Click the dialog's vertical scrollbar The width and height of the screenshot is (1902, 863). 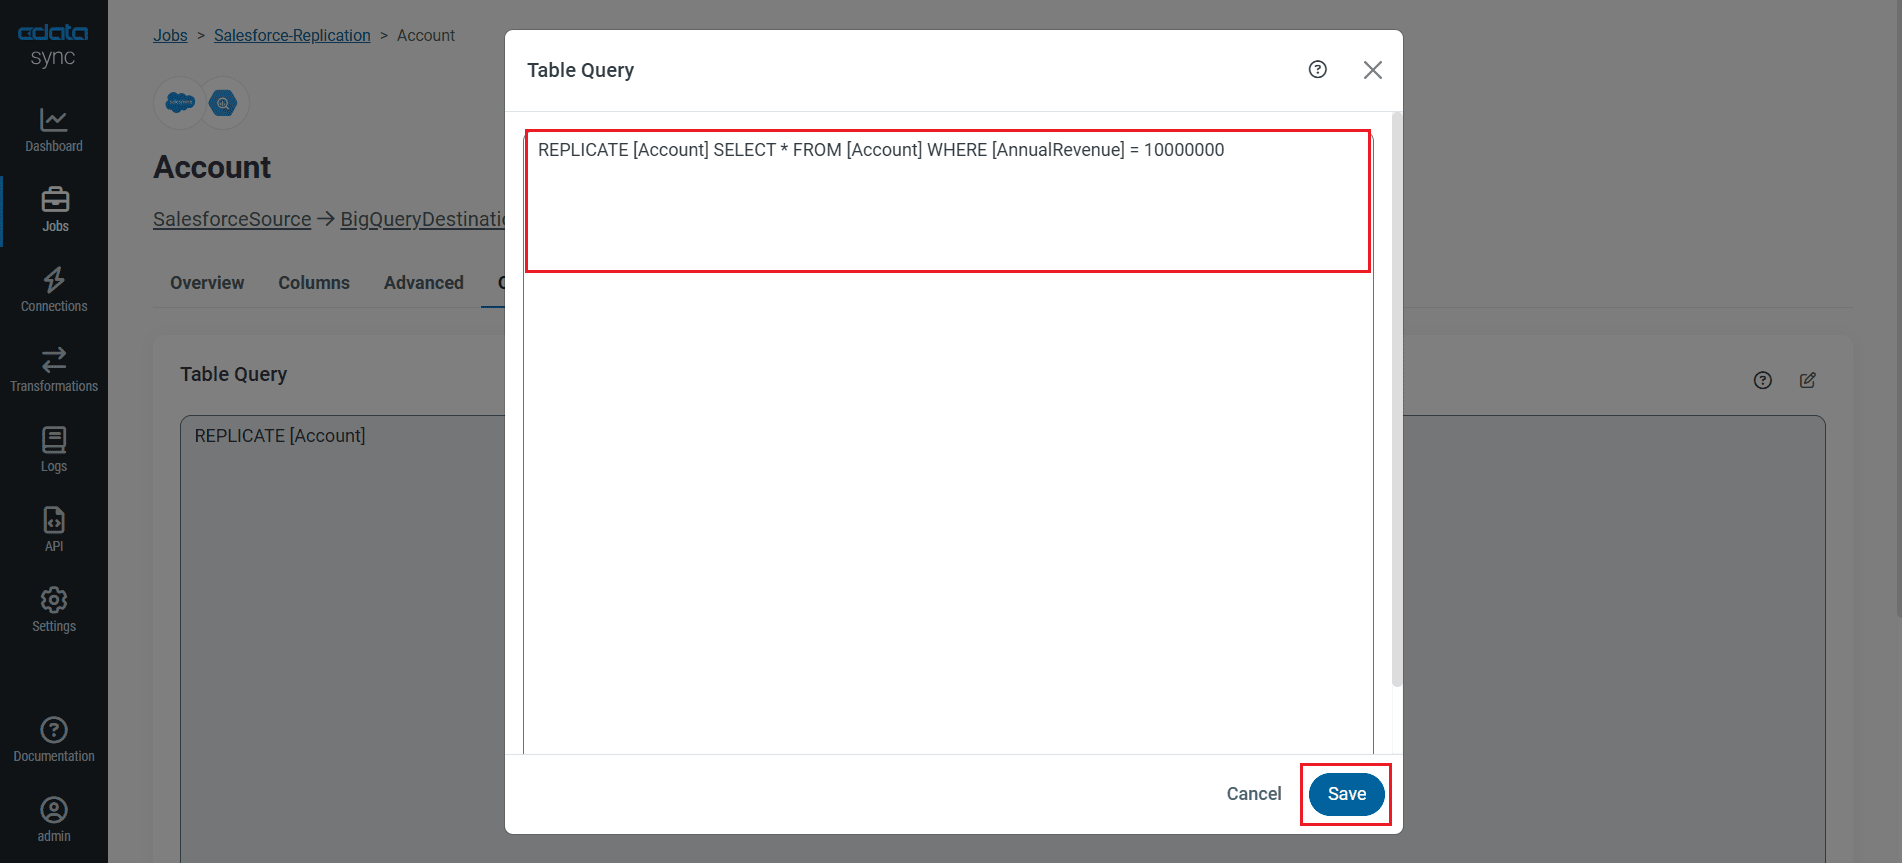(x=1397, y=400)
